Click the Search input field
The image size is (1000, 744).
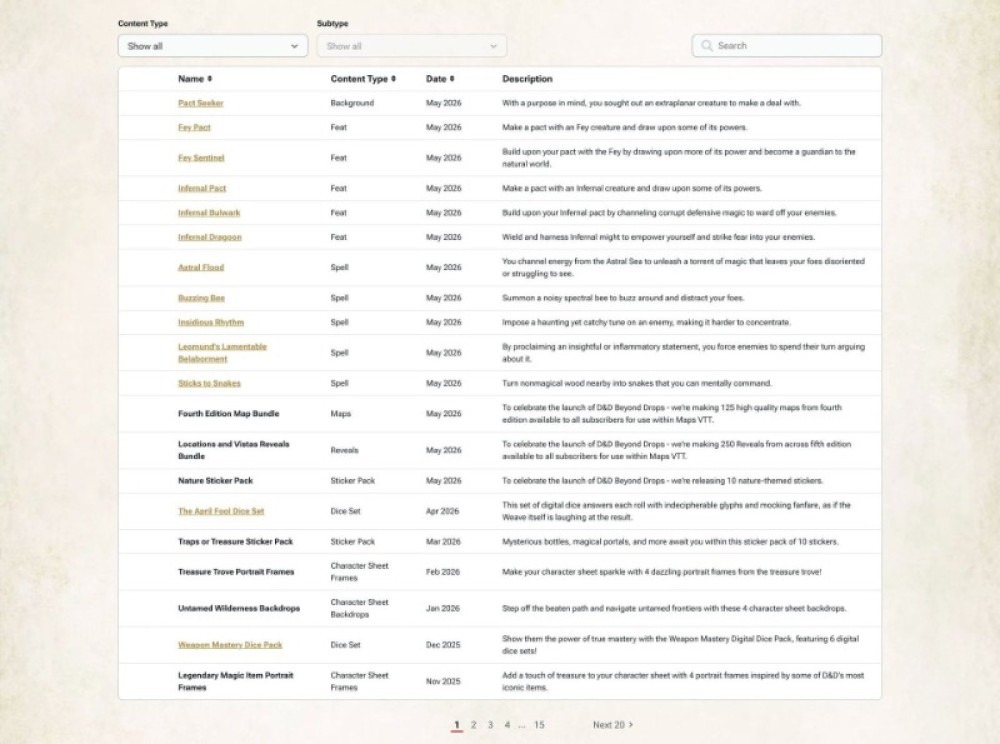[787, 46]
